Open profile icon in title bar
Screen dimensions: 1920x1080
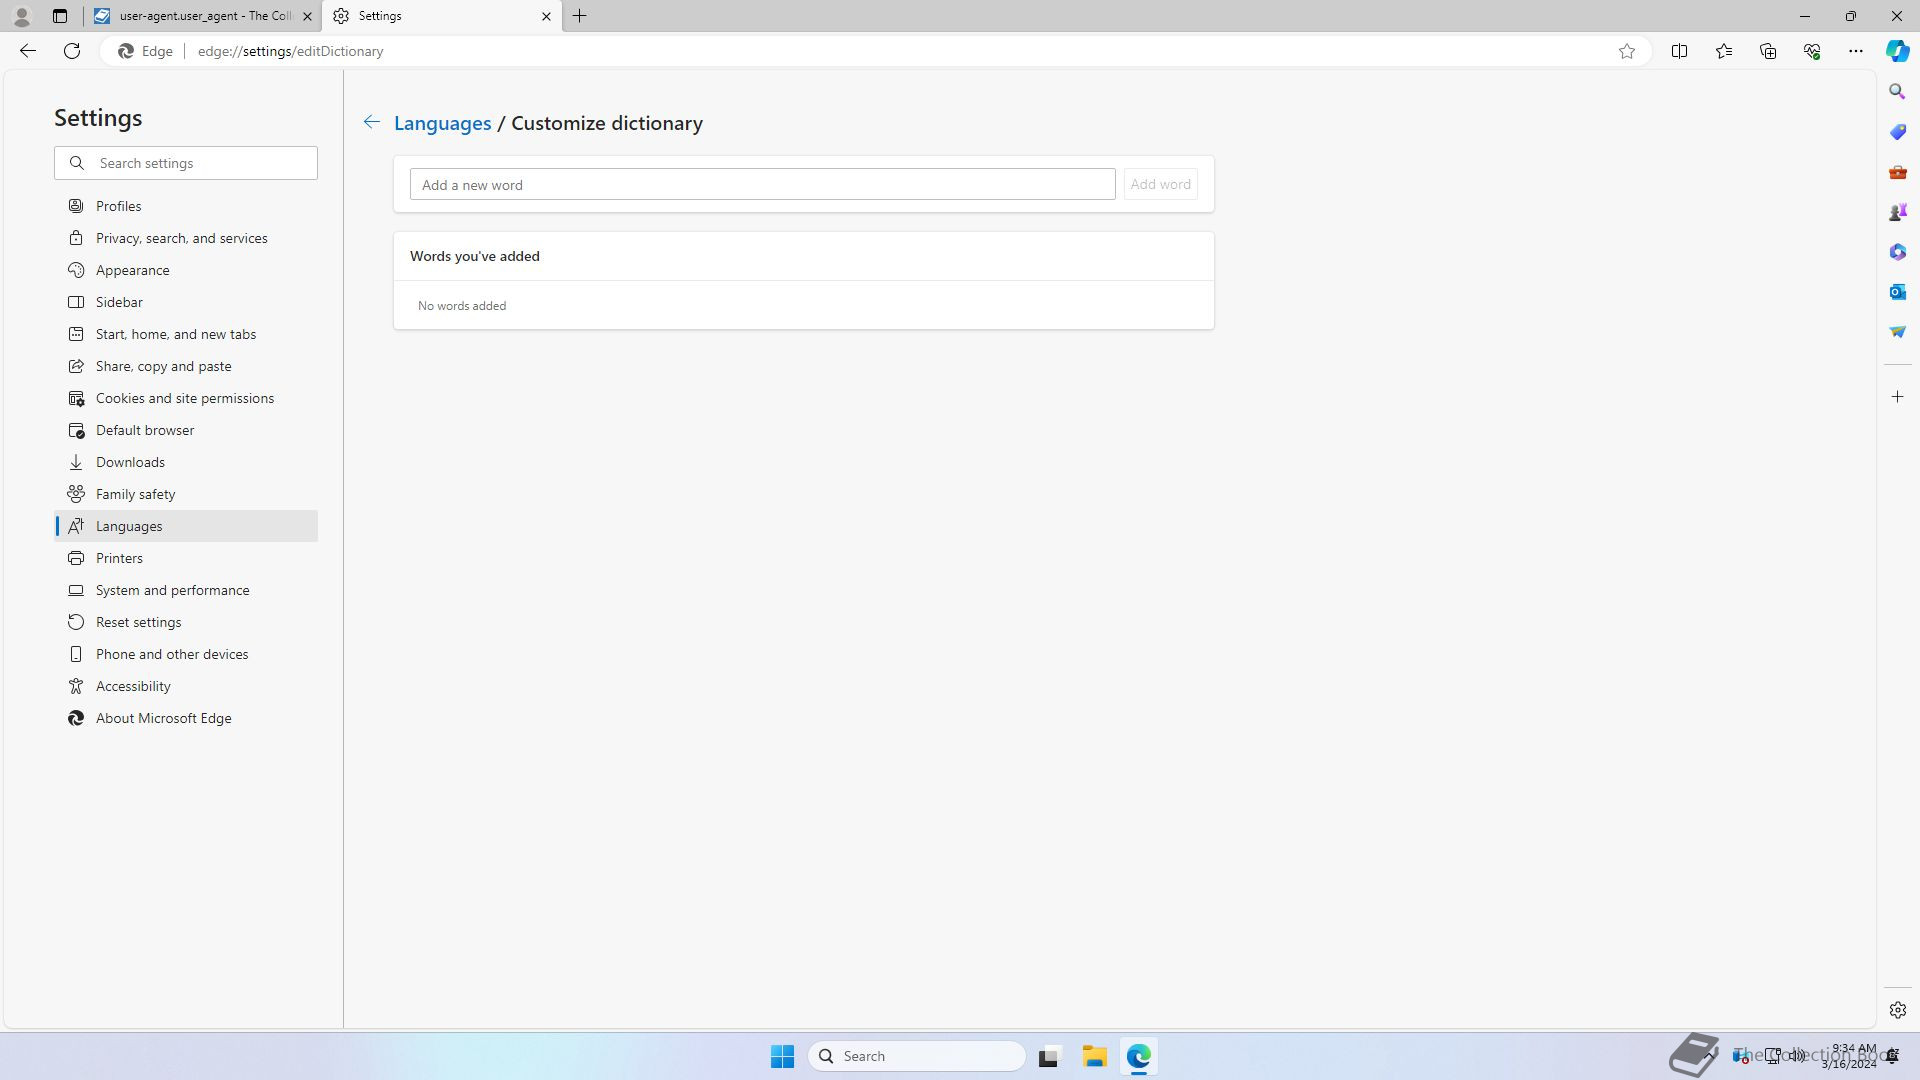tap(22, 16)
